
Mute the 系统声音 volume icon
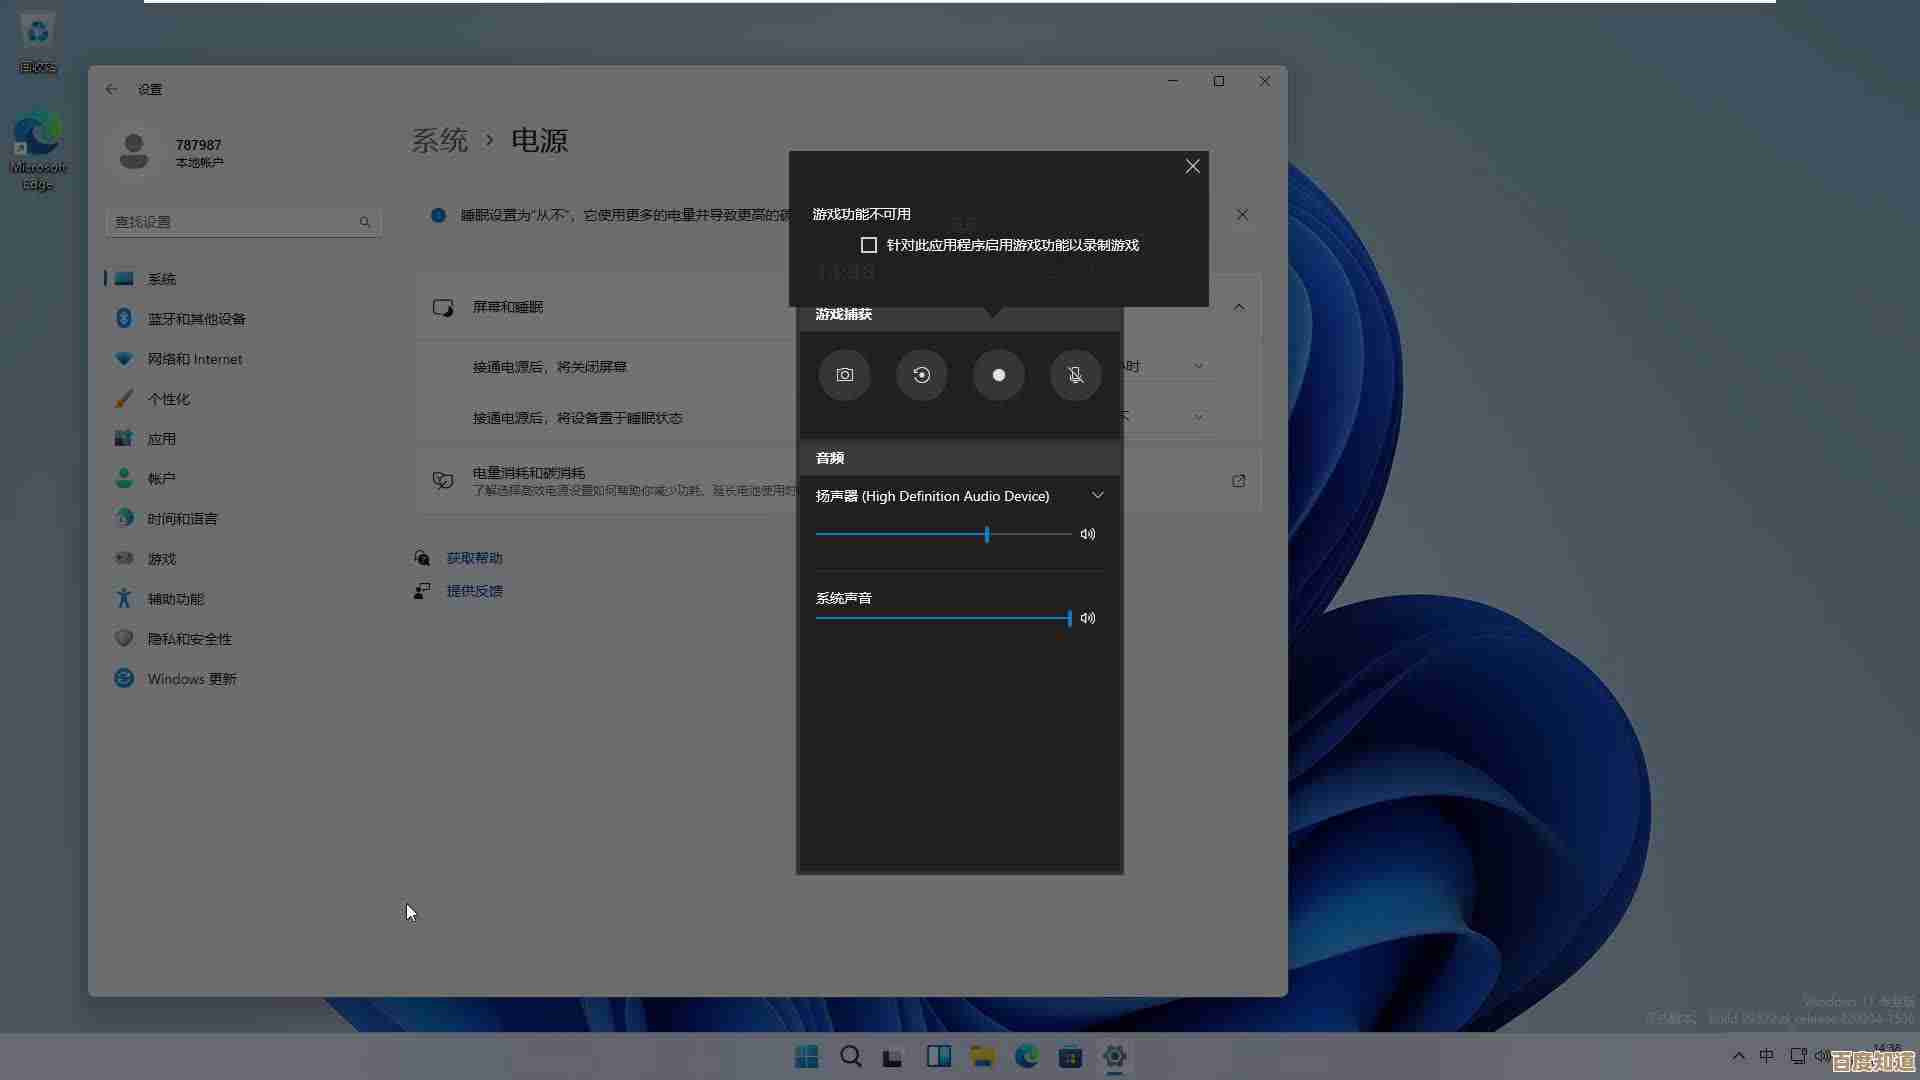click(1088, 618)
